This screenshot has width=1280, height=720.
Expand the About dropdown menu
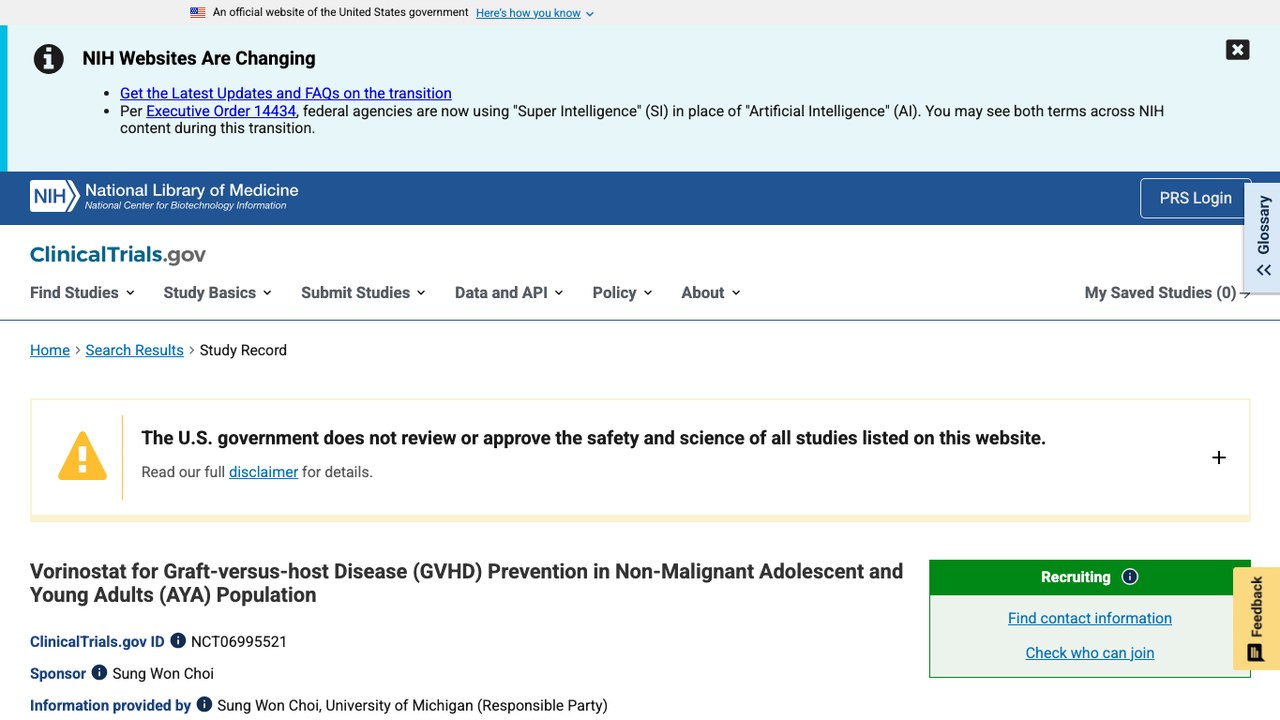711,293
